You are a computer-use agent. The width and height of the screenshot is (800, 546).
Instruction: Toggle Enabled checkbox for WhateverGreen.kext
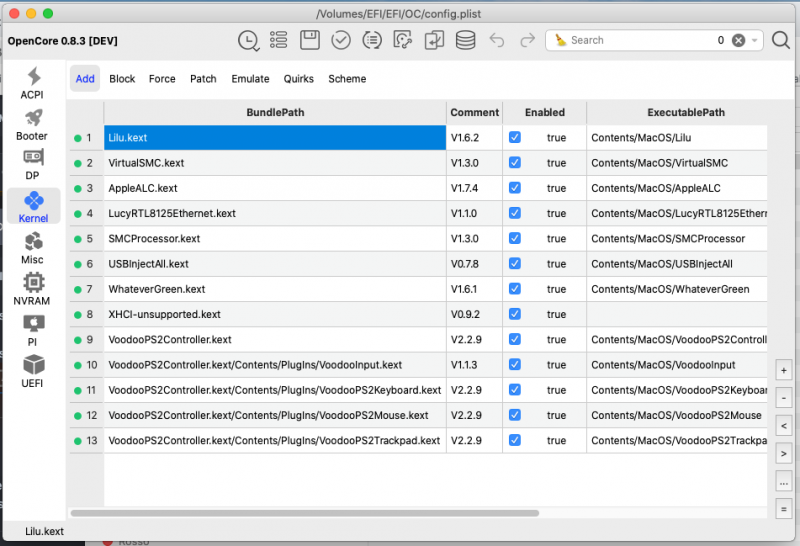(515, 289)
